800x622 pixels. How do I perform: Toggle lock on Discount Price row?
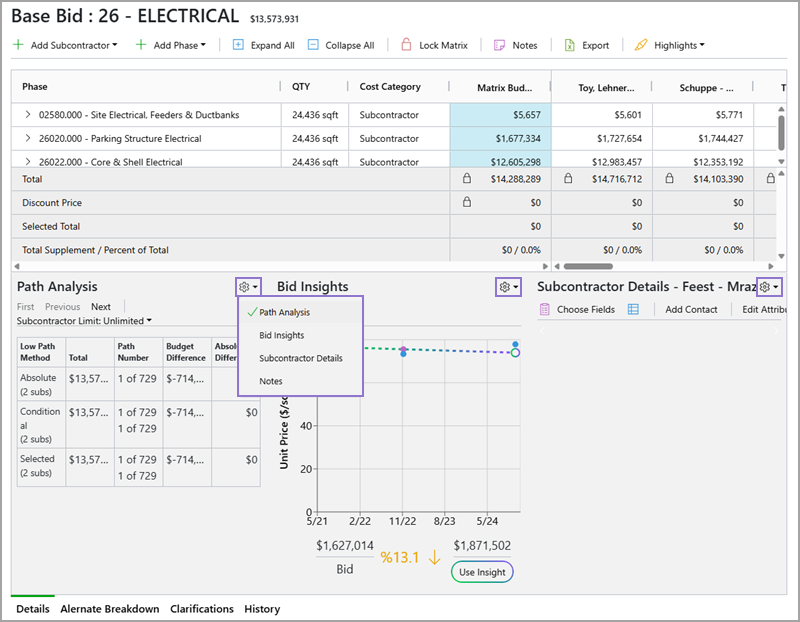point(466,202)
